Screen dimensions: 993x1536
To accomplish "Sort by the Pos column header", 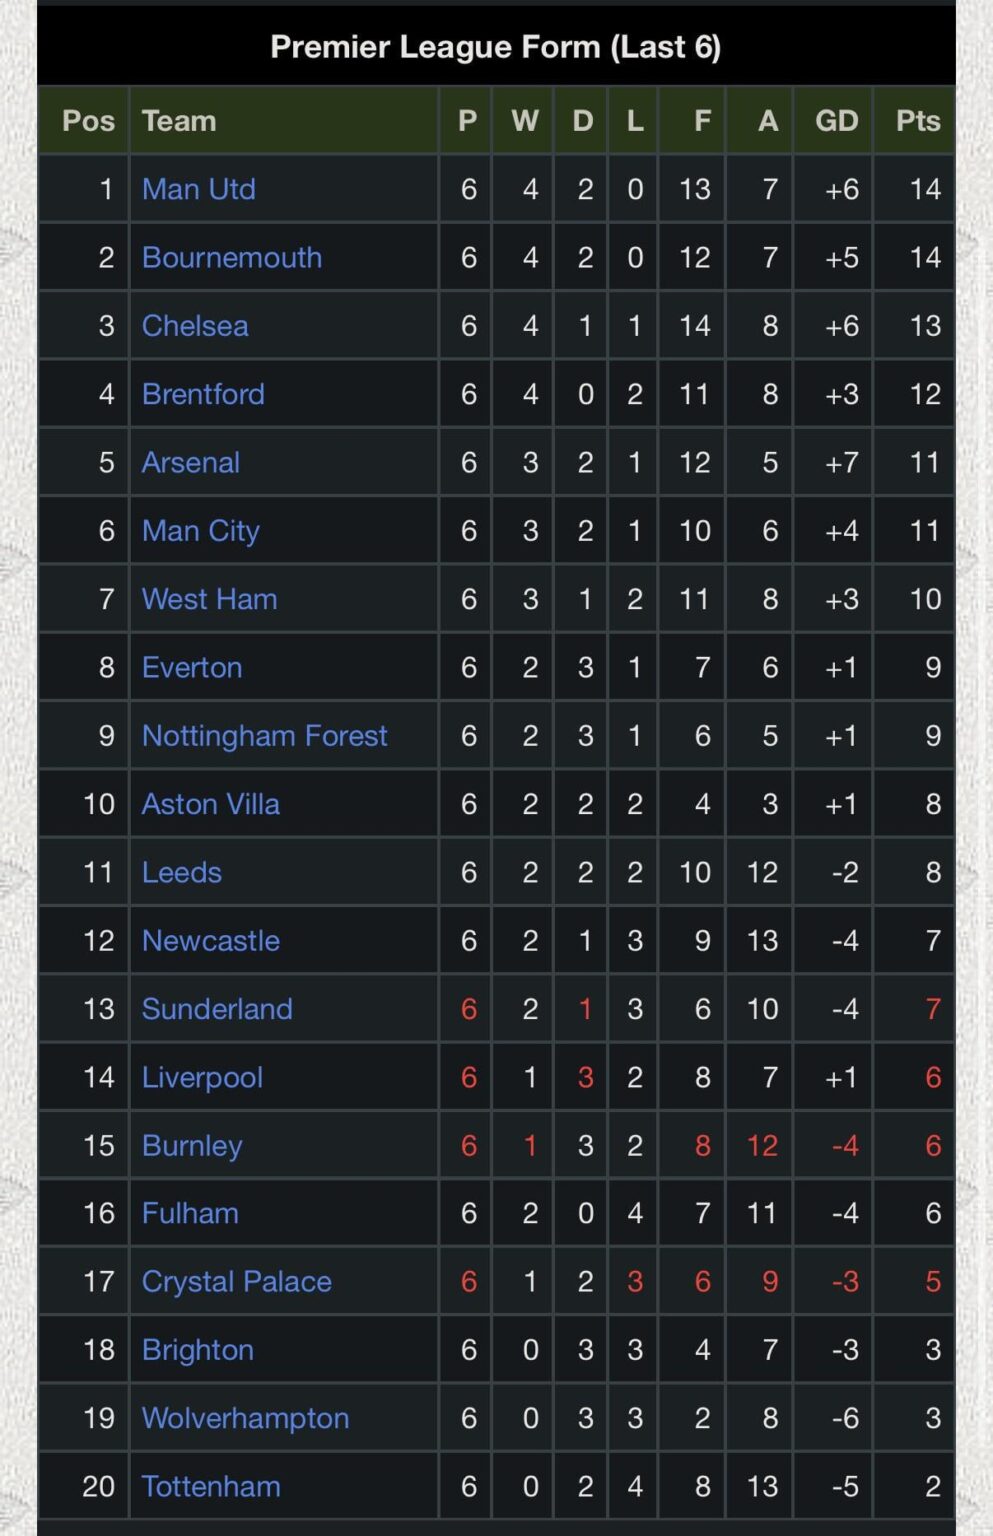I will (x=87, y=120).
